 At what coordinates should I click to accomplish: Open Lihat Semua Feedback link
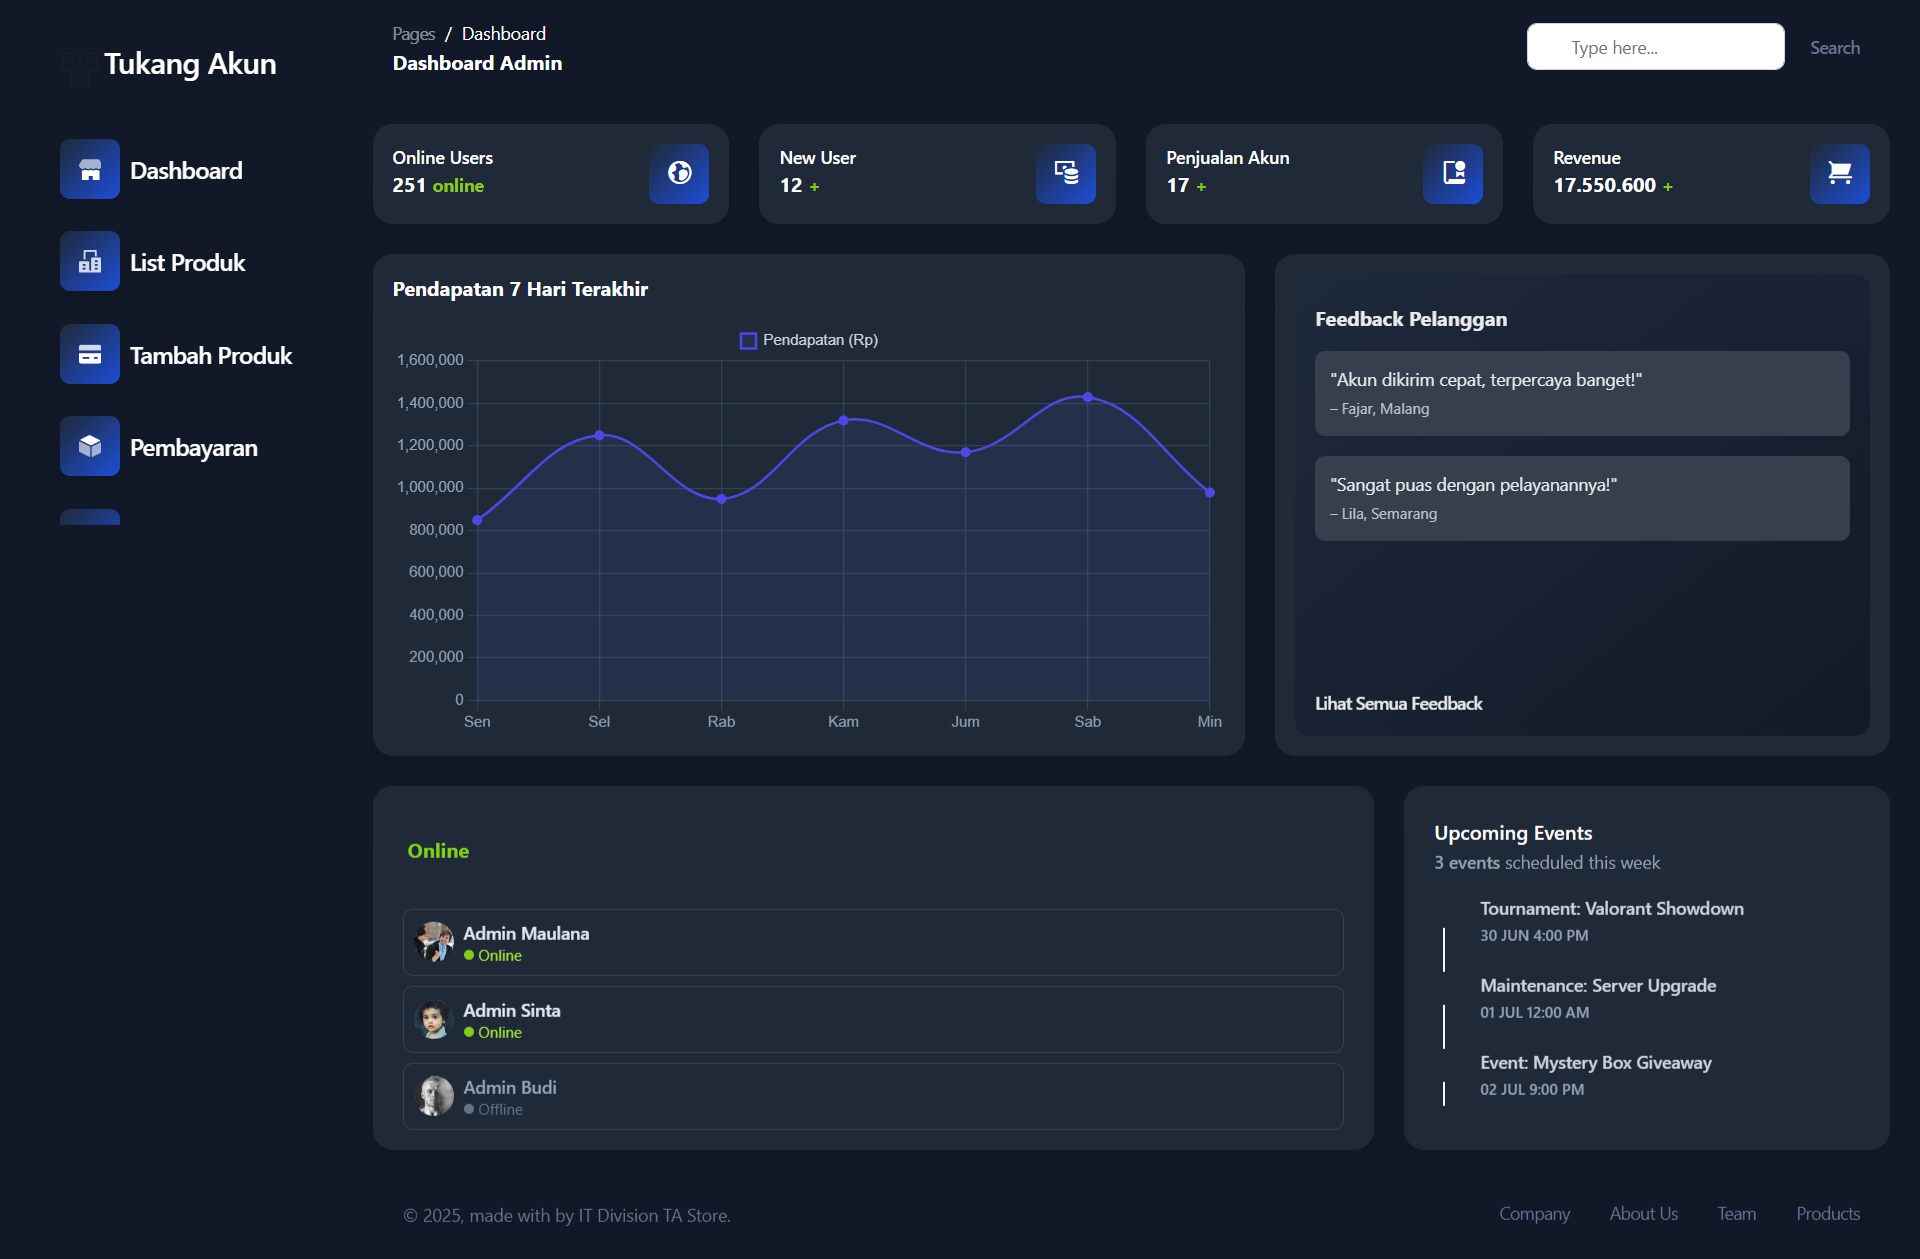(1398, 704)
